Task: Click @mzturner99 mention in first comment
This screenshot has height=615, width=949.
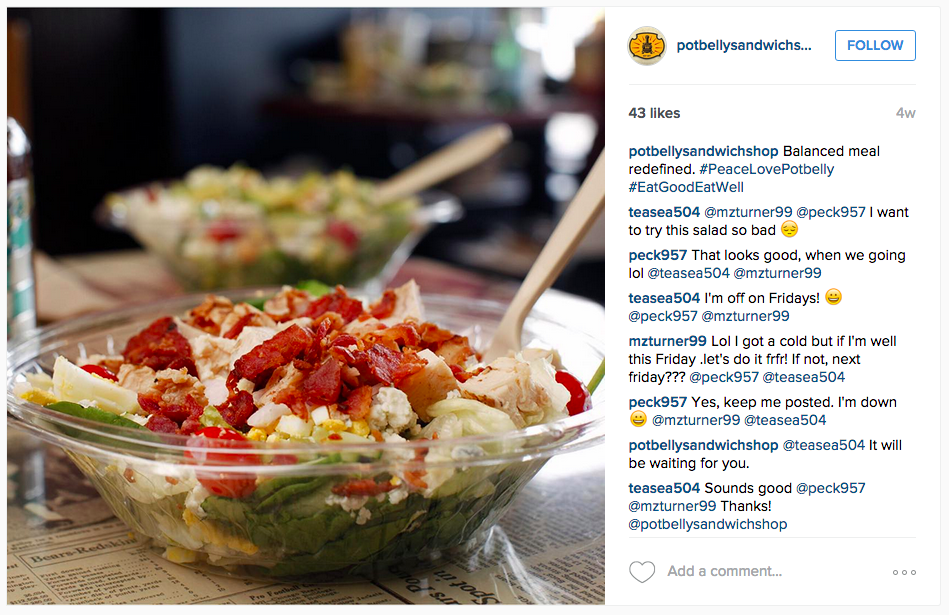Action: 748,212
